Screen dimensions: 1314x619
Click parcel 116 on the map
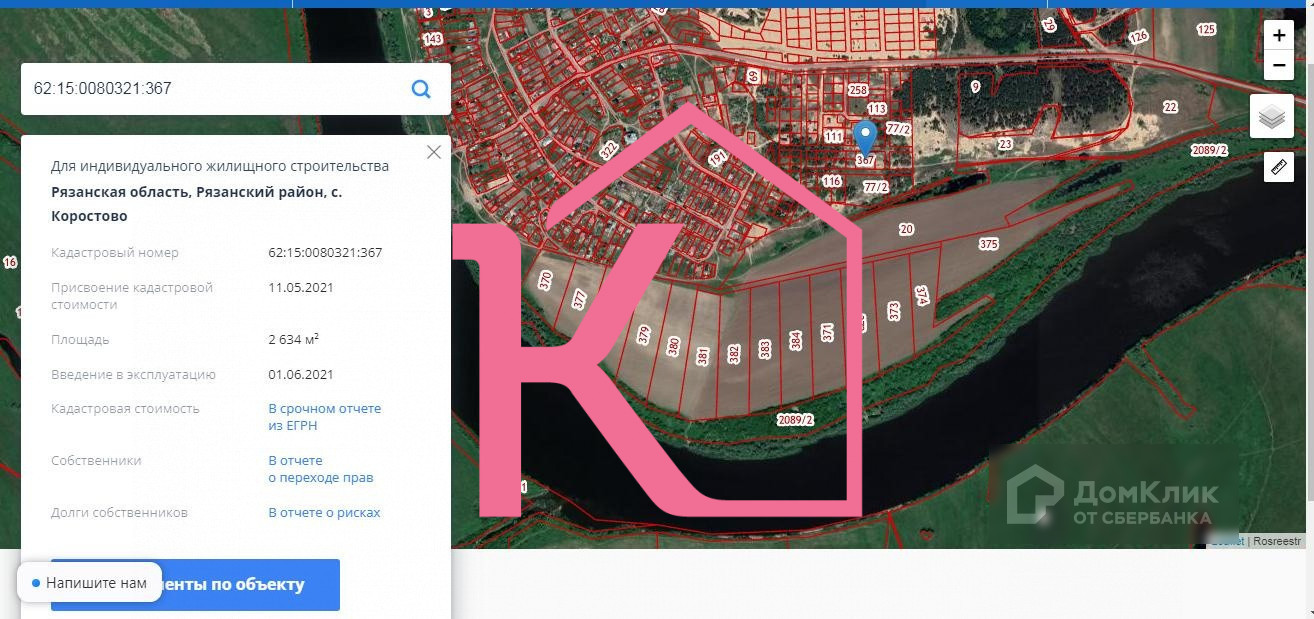[831, 181]
